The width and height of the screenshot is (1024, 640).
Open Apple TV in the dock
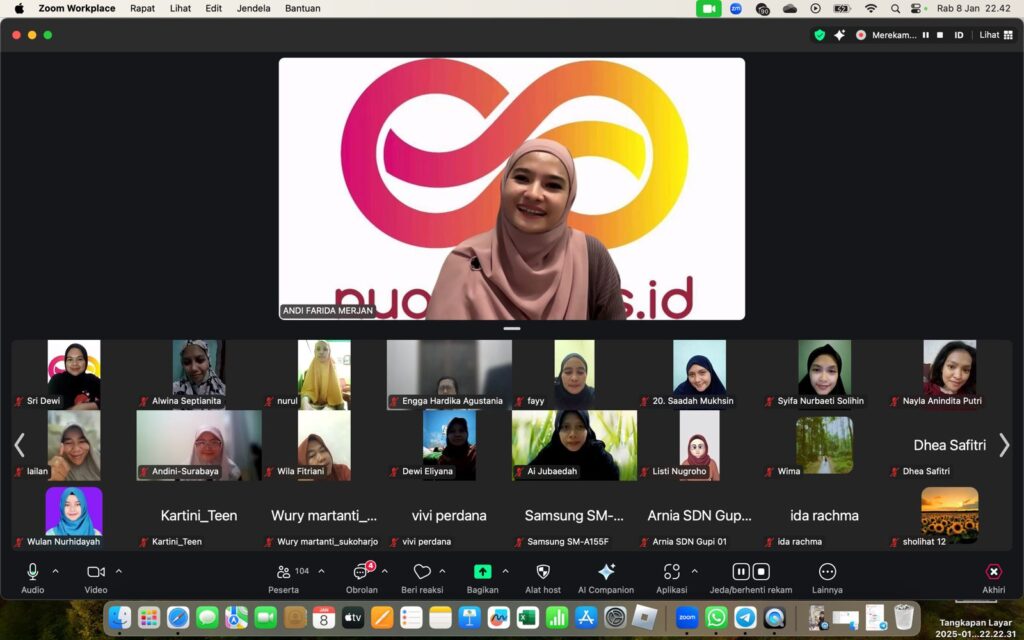(x=353, y=617)
